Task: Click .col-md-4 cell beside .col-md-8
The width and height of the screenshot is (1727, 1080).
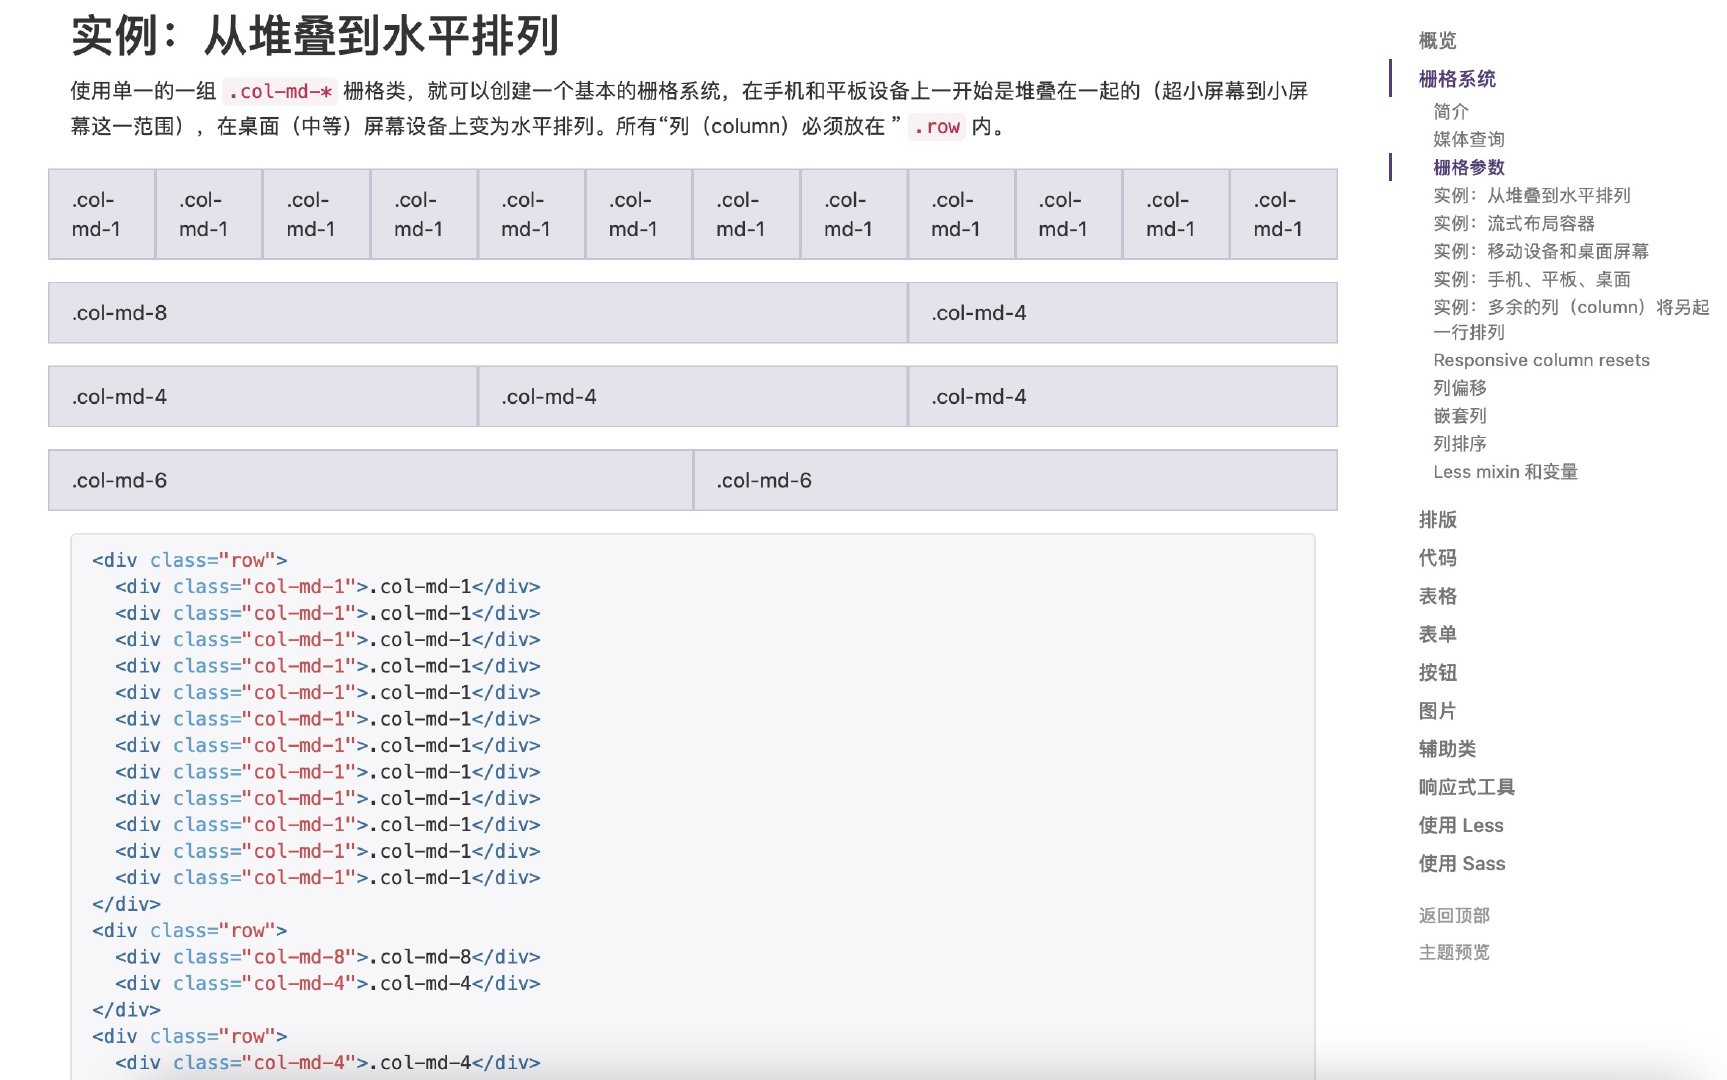Action: pos(1123,313)
